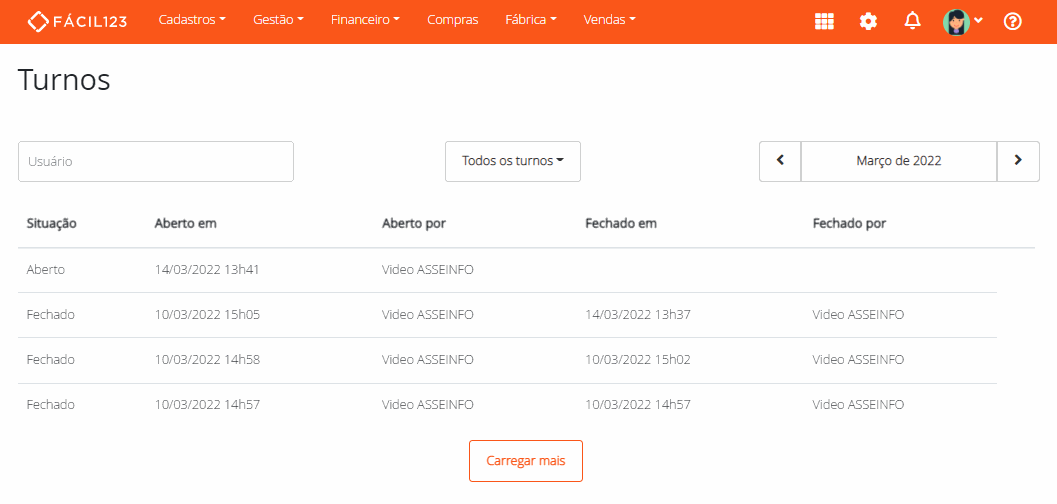Click Video ASSEINFO in the Aberto row
Screen dimensions: 1057x504
point(428,270)
